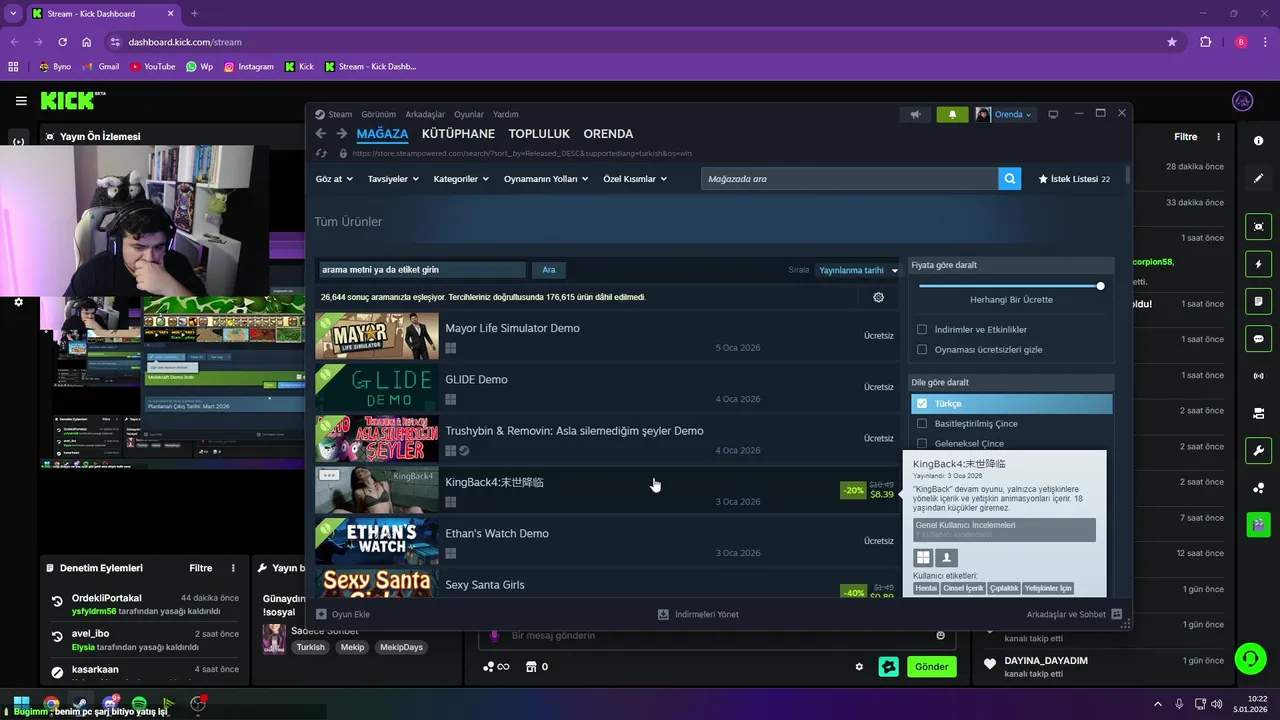
Task: Open Spotify from Windows taskbar
Action: coord(139,704)
